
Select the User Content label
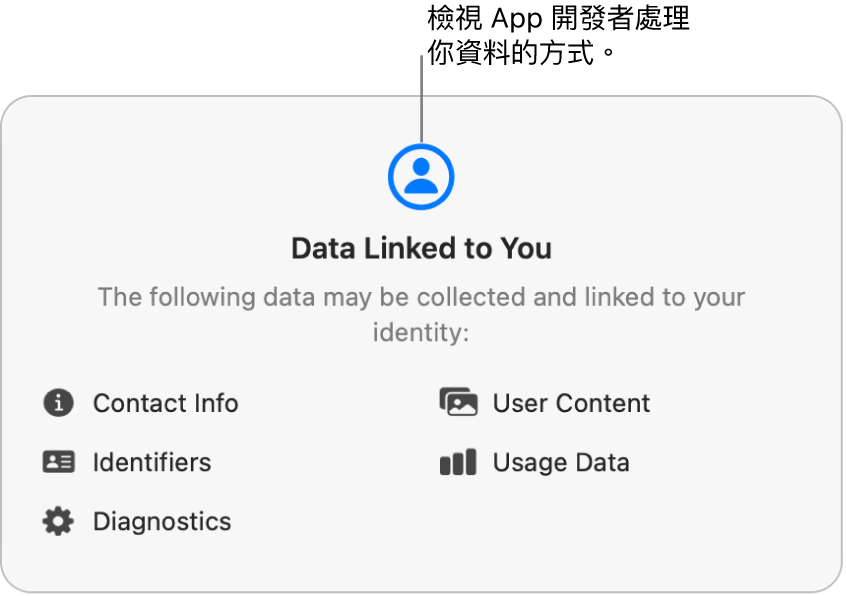(x=571, y=403)
